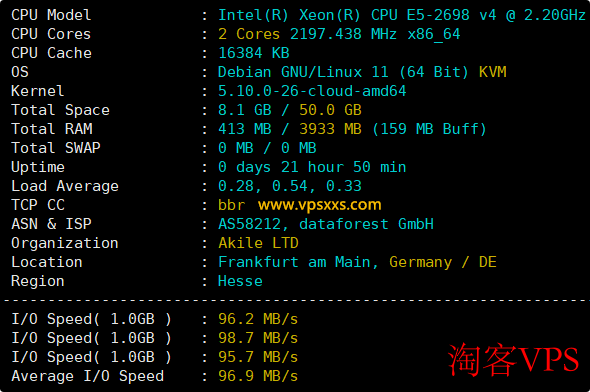Select the 95.7 MB/s I/O speed value
This screenshot has height=392, width=590.
pyautogui.click(x=258, y=357)
